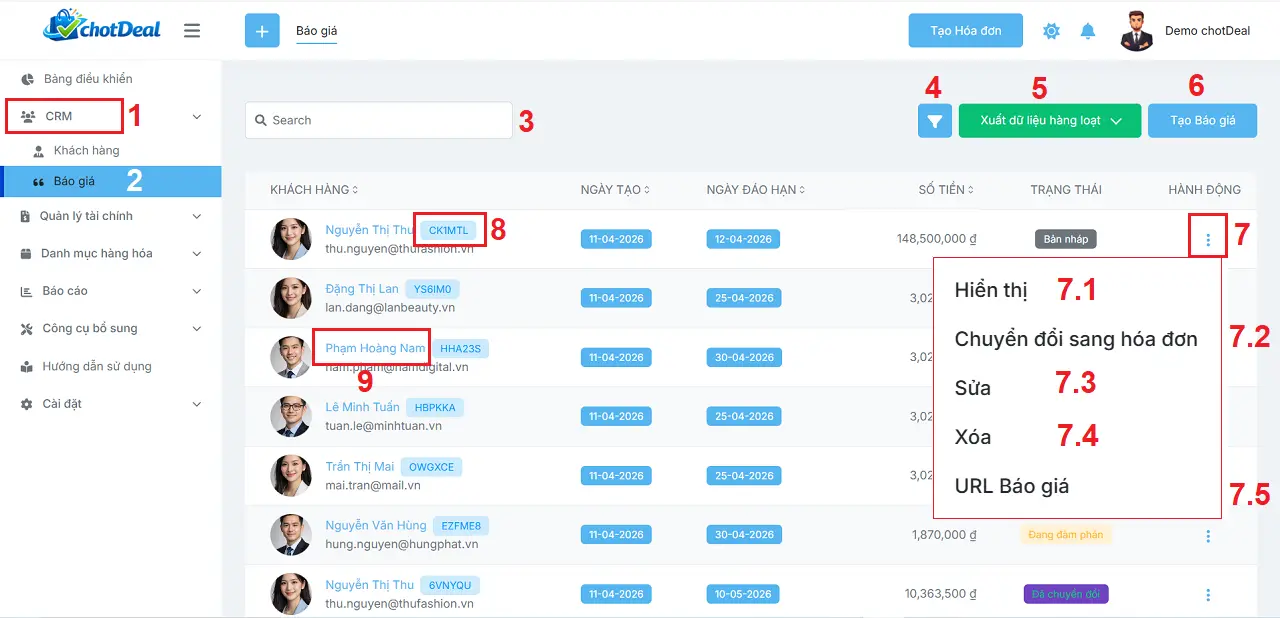Click the blue filter funnel icon
Viewport: 1280px width, 618px height.
tap(934, 121)
